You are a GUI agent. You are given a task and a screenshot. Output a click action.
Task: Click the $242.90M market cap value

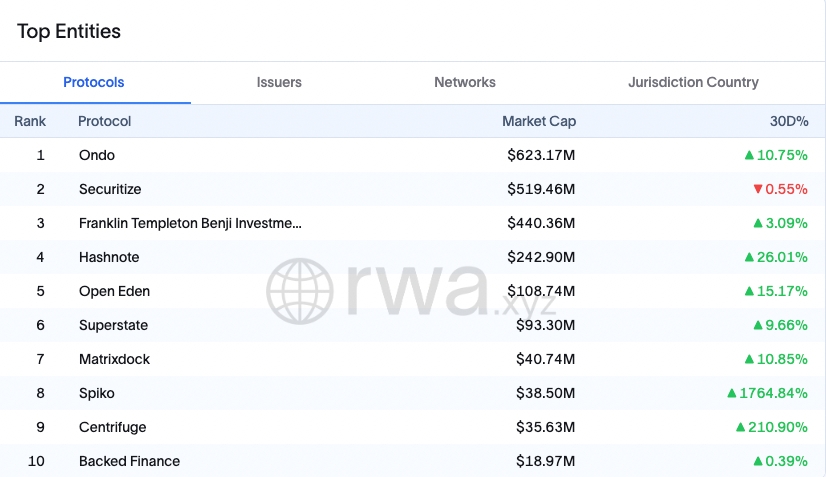541,257
